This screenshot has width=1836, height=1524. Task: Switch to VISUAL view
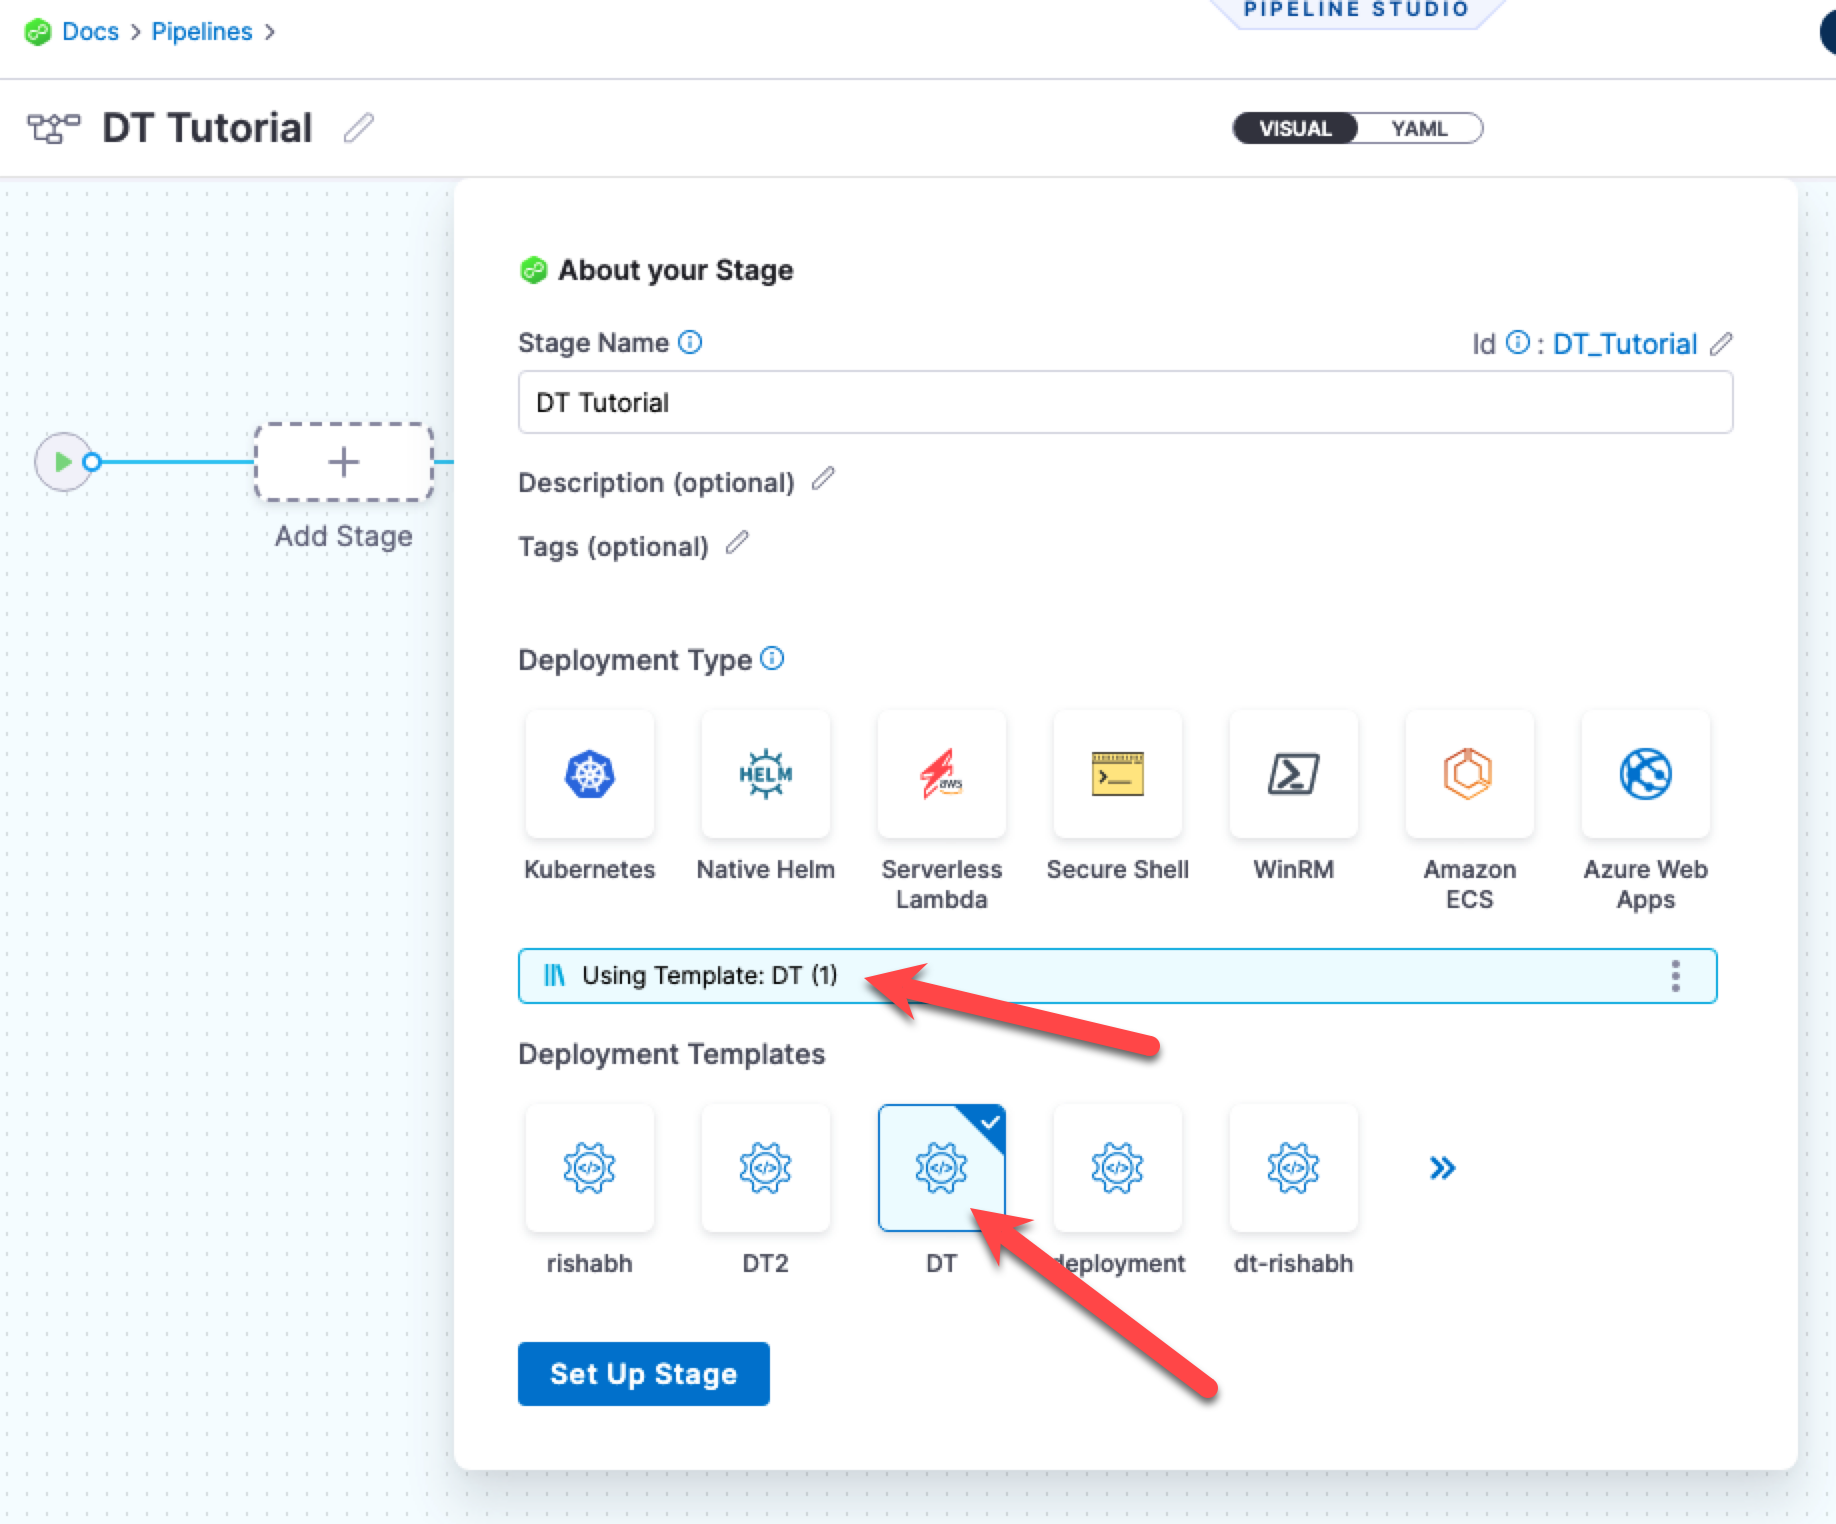(1295, 129)
